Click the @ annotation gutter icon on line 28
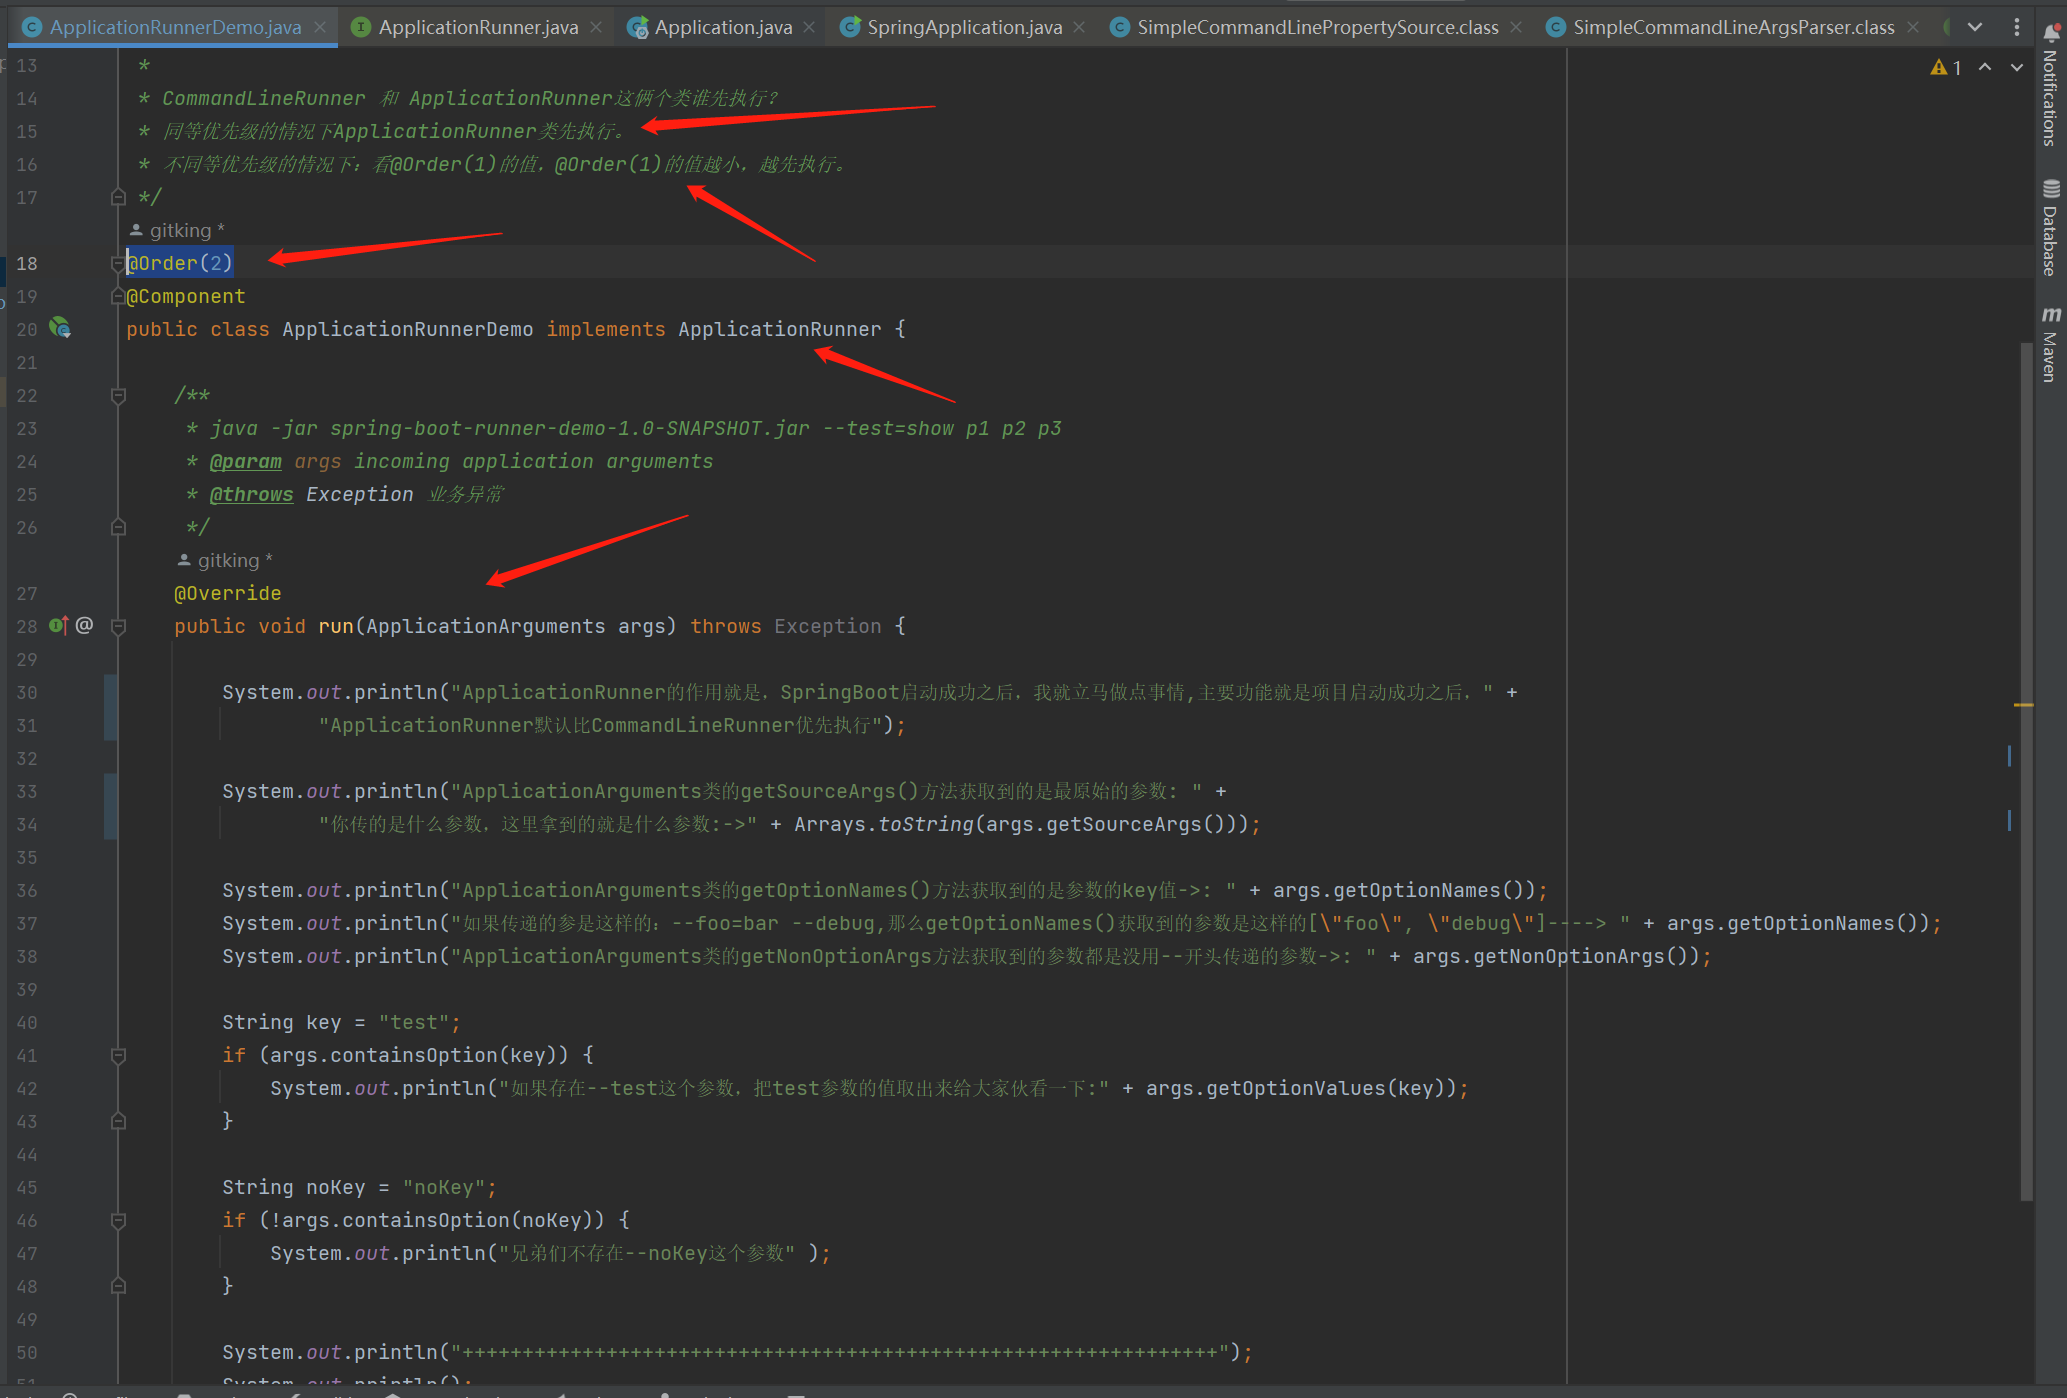 (x=85, y=625)
